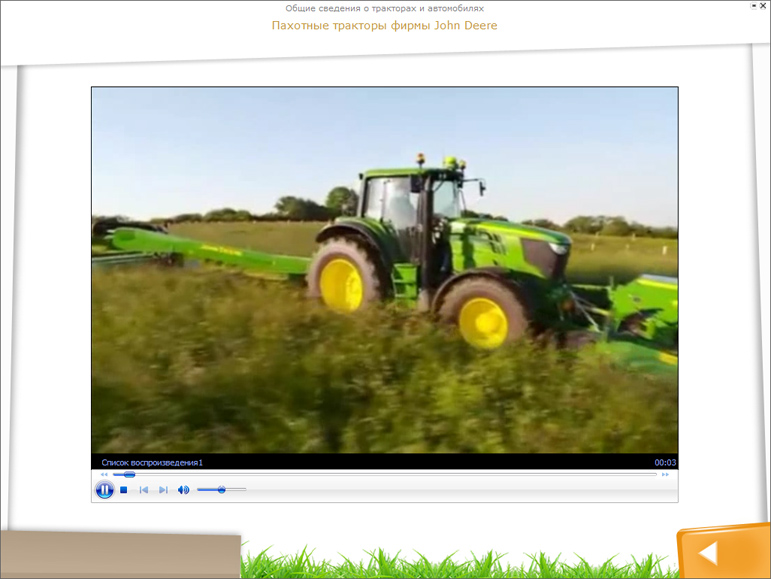Viewport: 771px width, 579px height.
Task: Click the 'Пахотные тракторы фирмы John Deere' title
Action: tap(385, 26)
